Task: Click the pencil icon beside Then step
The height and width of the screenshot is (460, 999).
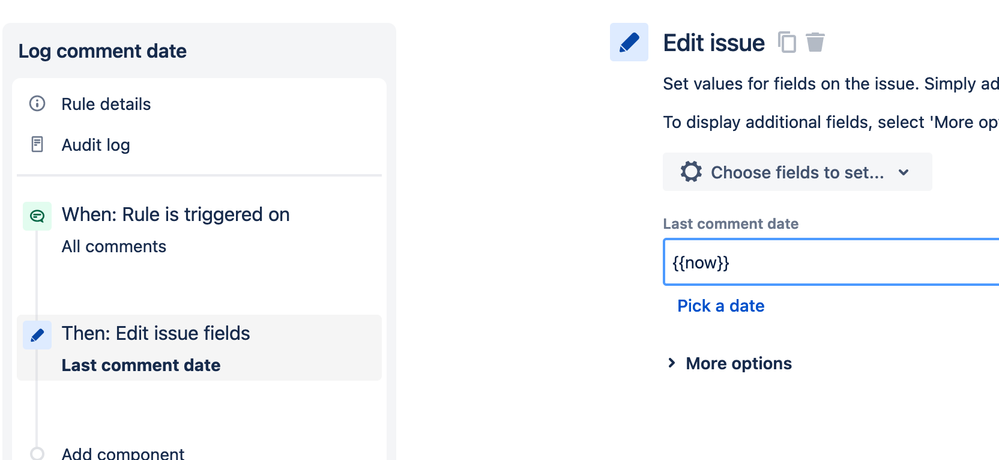Action: click(x=37, y=335)
